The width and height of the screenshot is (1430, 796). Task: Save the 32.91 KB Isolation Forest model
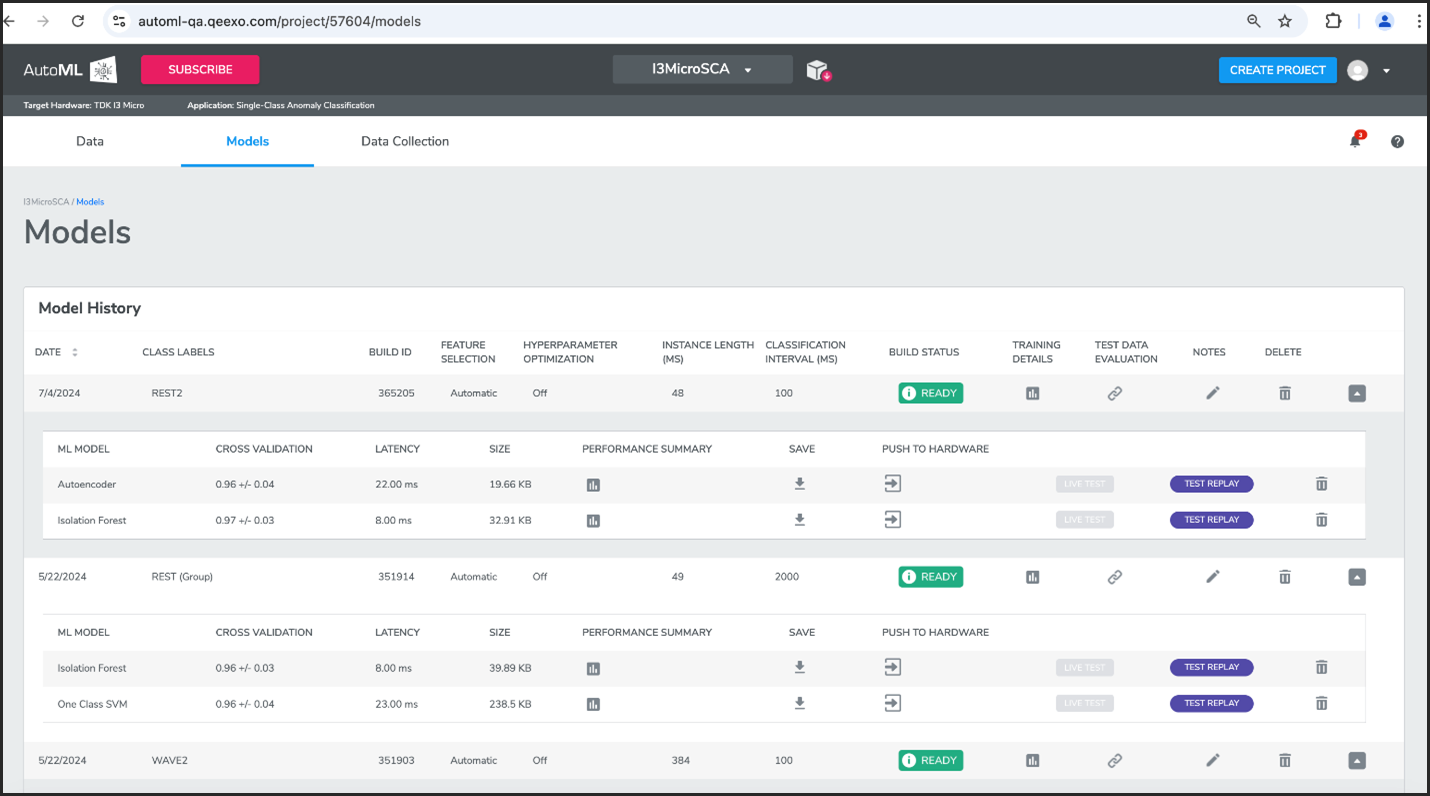(x=800, y=520)
